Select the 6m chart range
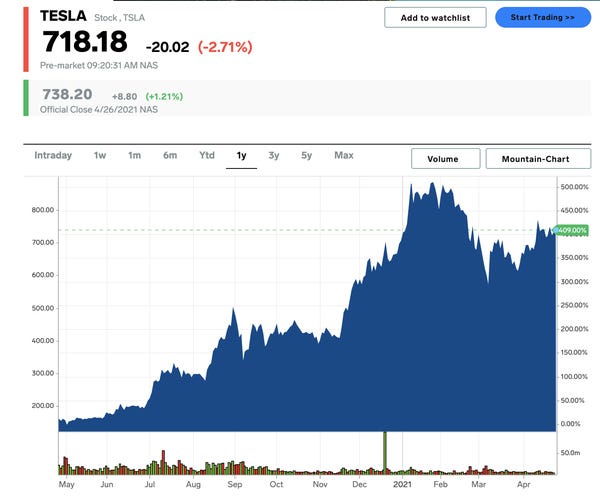 (170, 155)
